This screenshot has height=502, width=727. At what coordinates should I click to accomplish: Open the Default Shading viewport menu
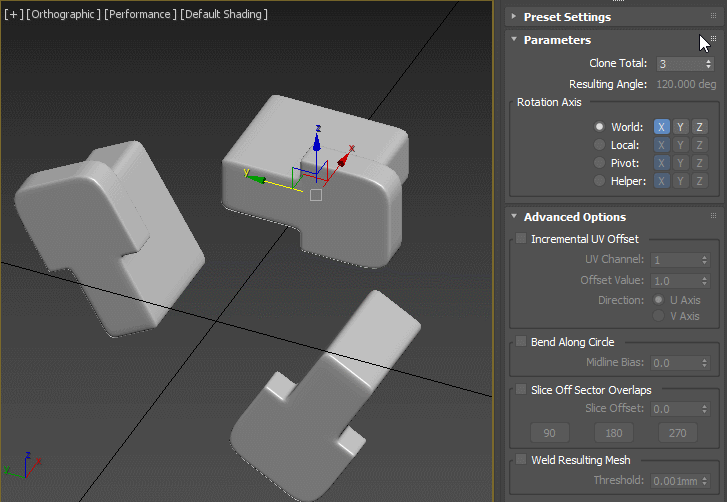click(224, 14)
